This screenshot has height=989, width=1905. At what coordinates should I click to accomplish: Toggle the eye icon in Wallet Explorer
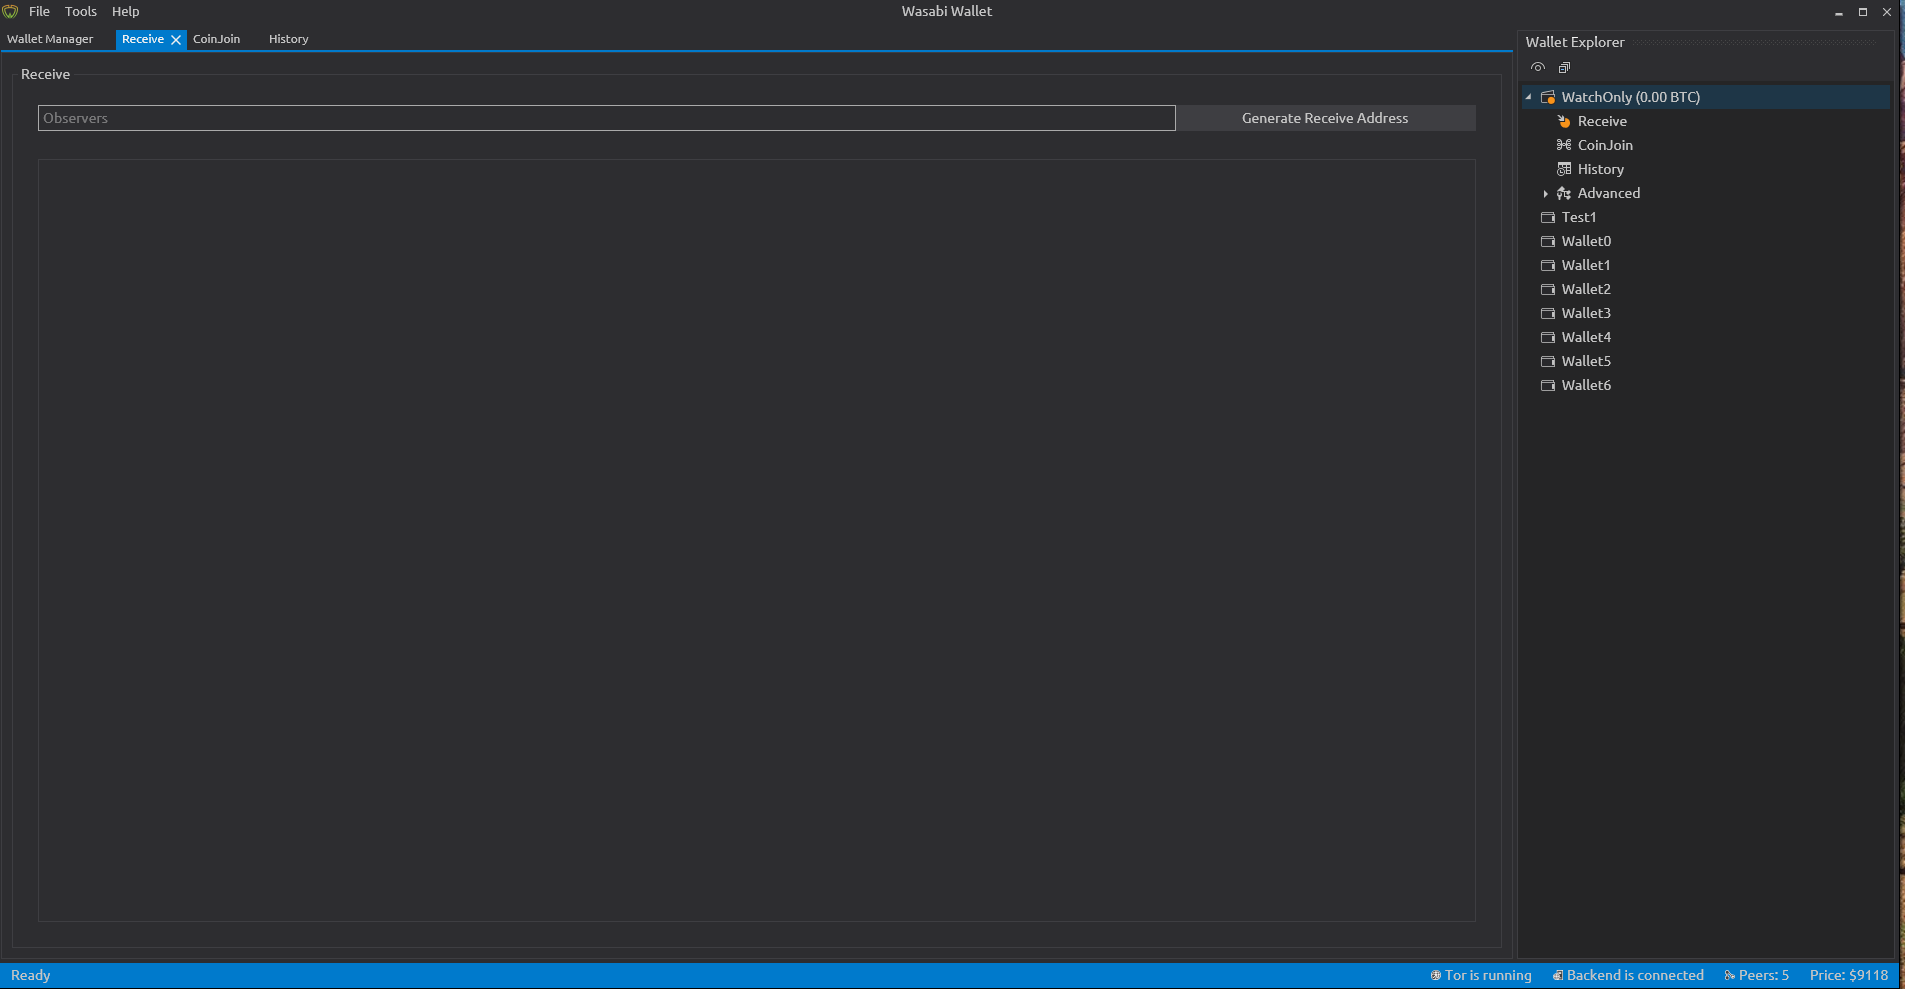pos(1538,68)
